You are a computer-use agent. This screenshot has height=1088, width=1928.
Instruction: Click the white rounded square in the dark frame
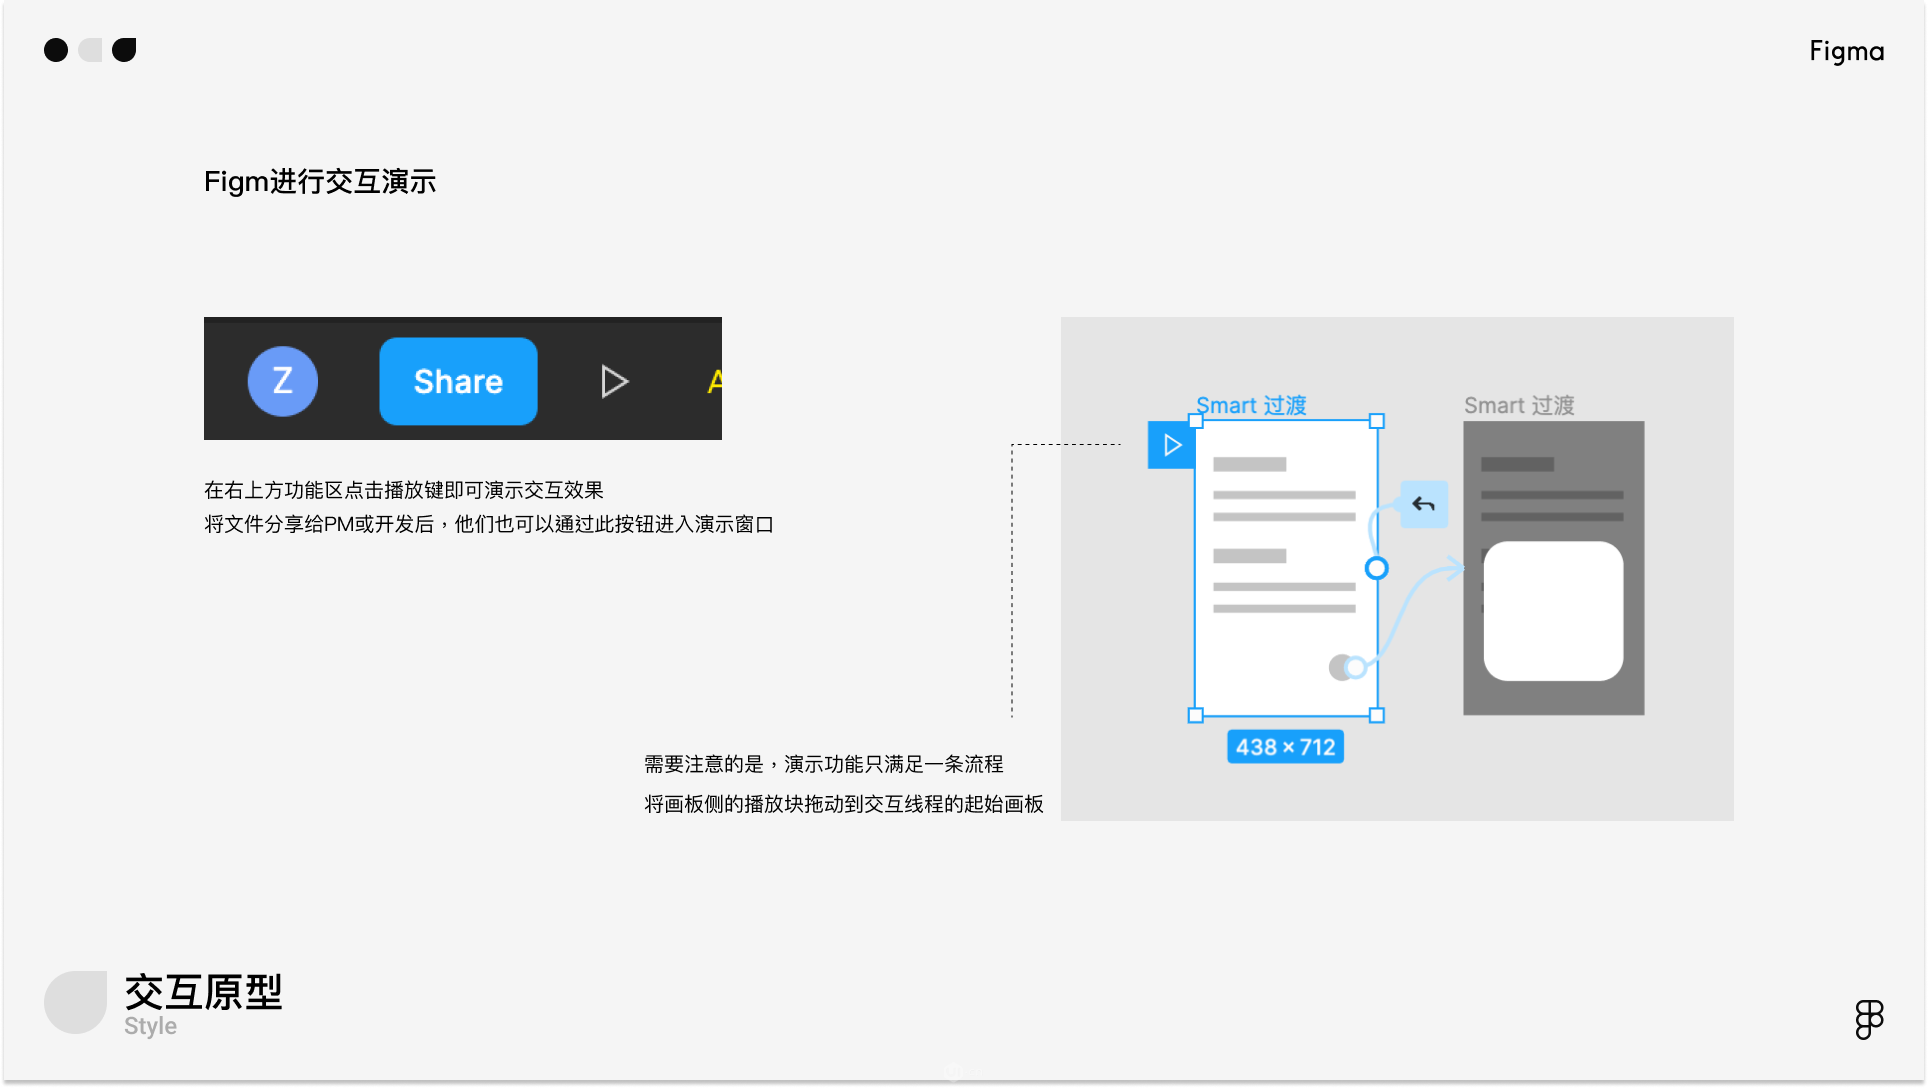point(1553,611)
